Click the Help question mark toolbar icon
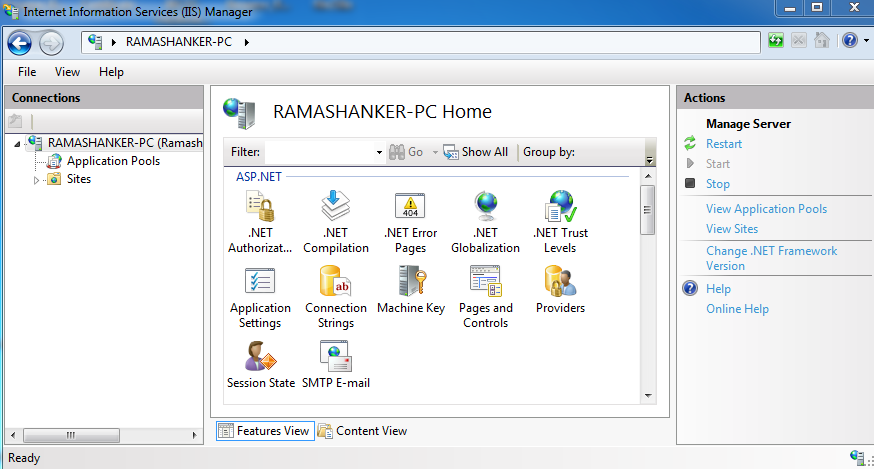Image resolution: width=874 pixels, height=469 pixels. [850, 40]
